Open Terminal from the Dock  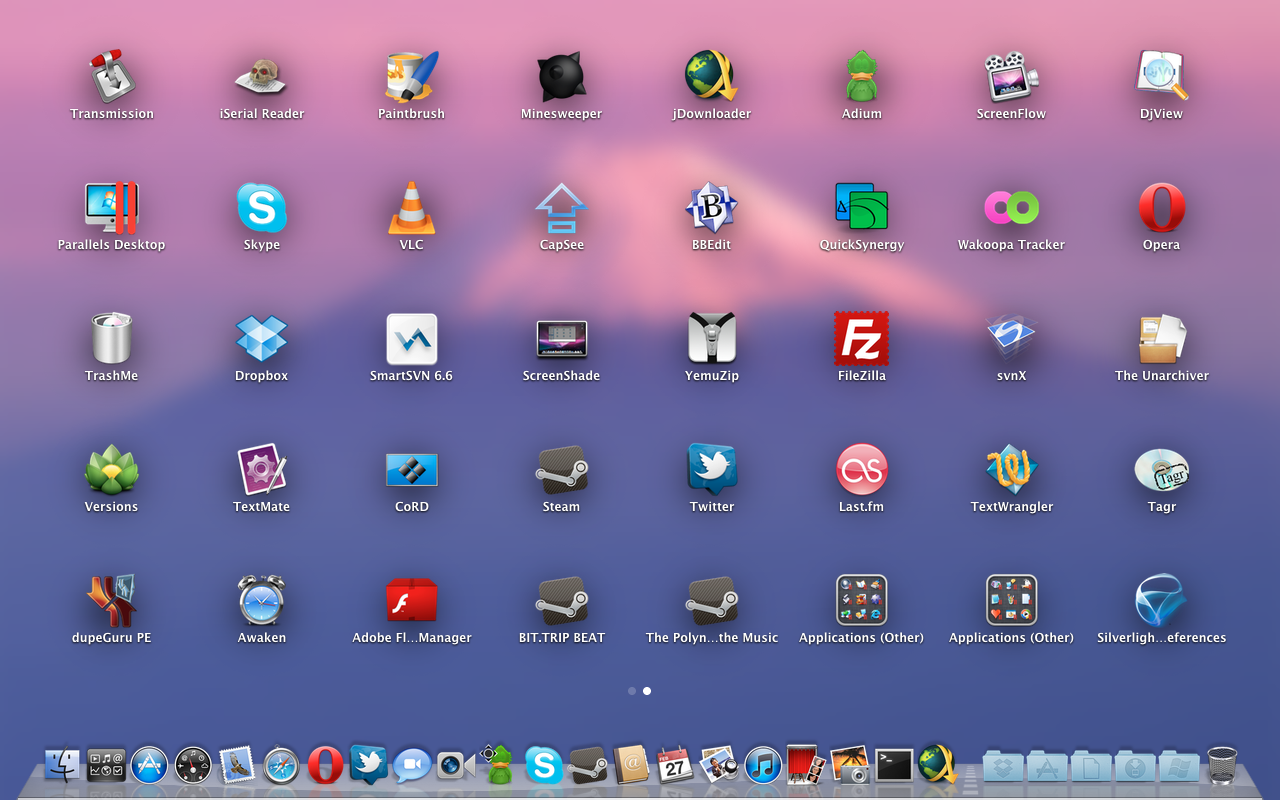tap(894, 765)
